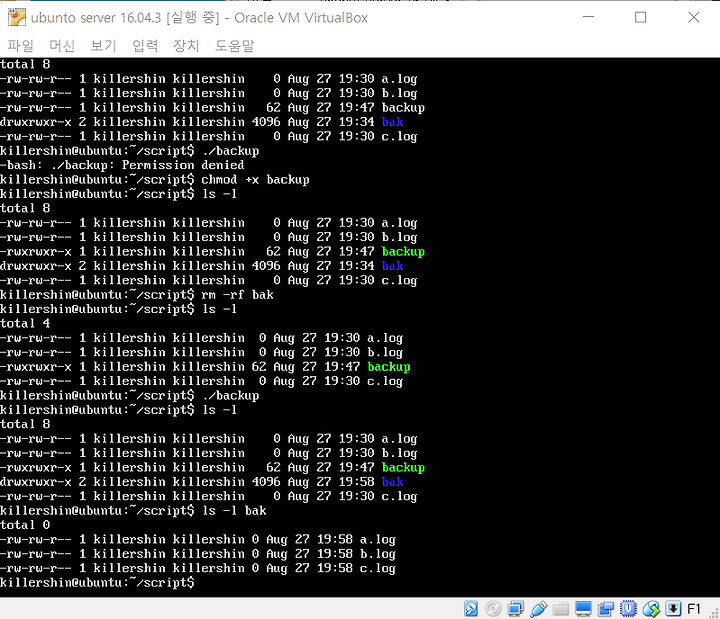
Task: Click the resize grip in the status bar corner
Action: [714, 613]
